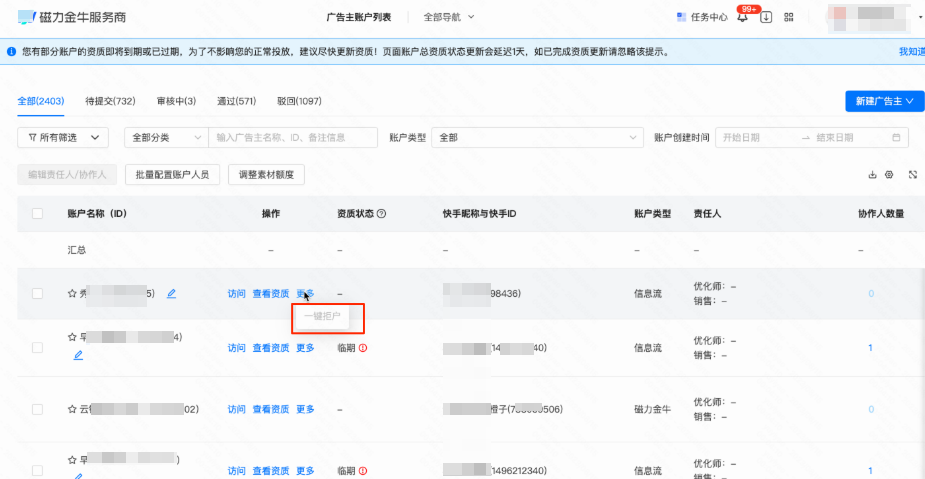Click the help icon beside 资质状态

[381, 214]
